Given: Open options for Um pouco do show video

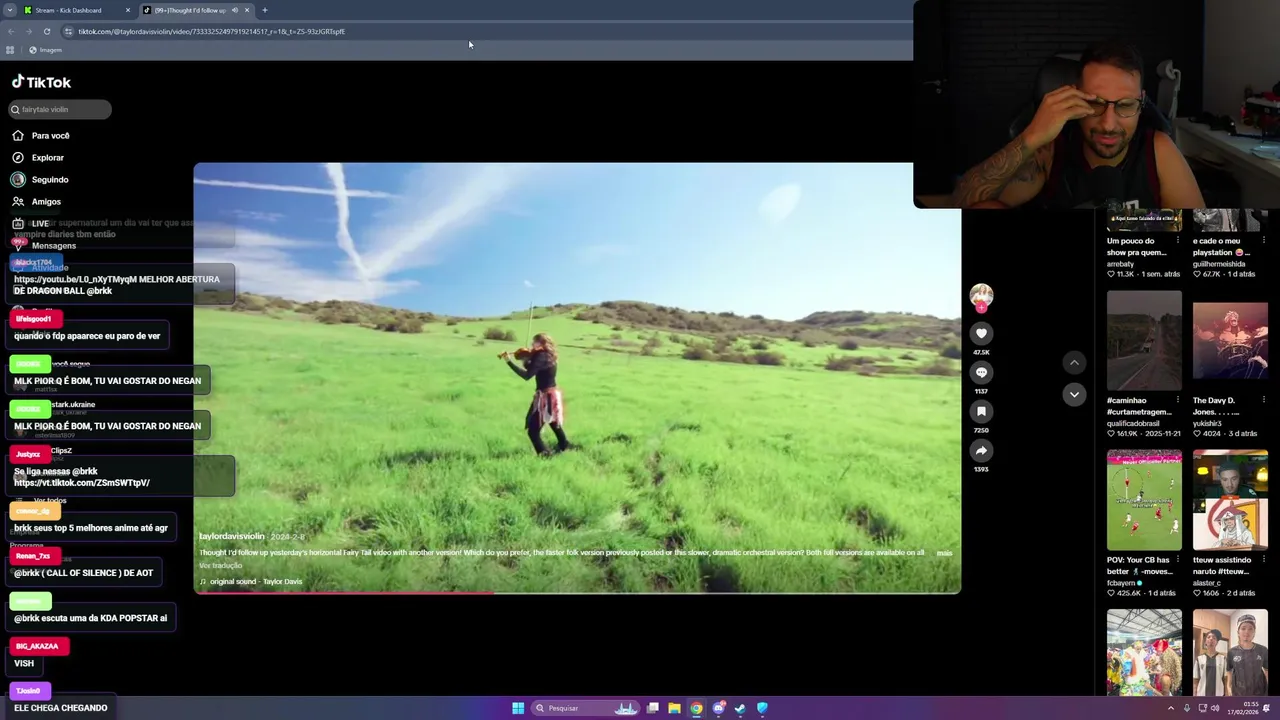Looking at the screenshot, I should [1178, 240].
